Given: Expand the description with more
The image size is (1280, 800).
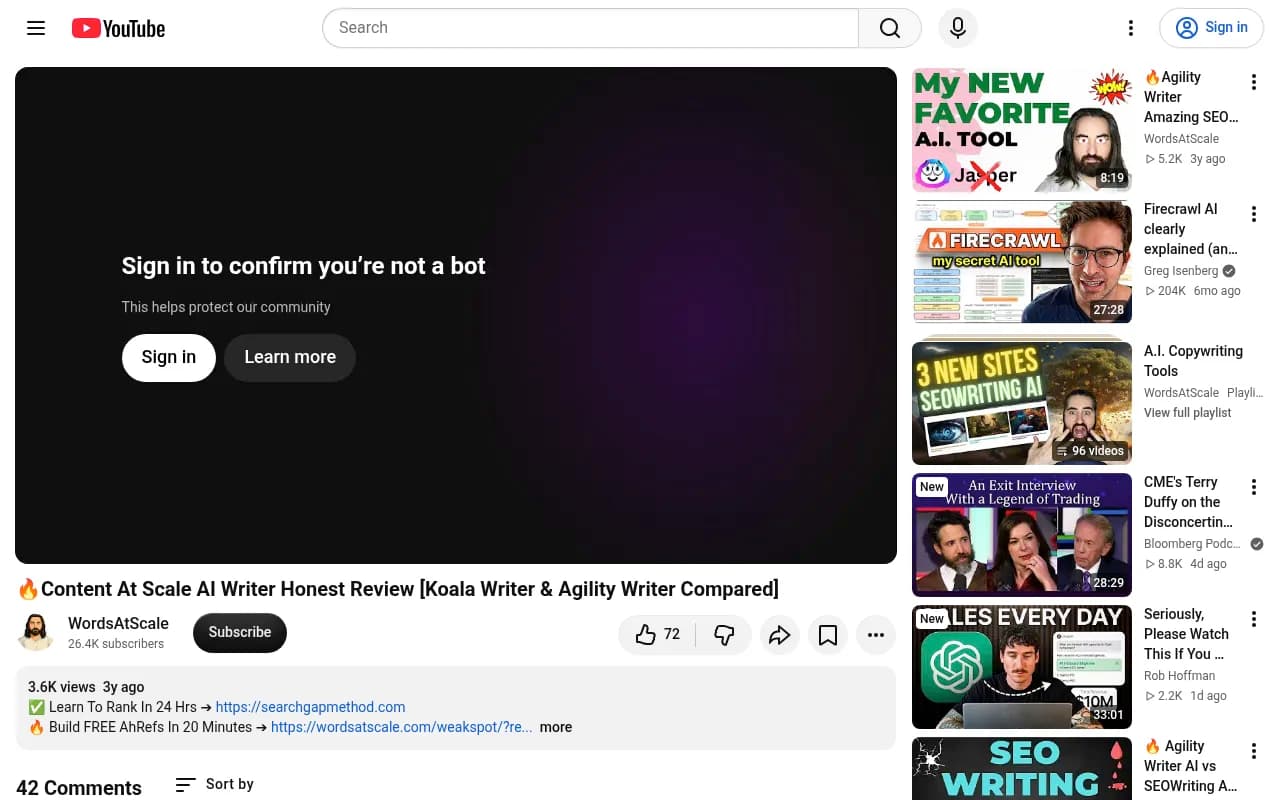Looking at the screenshot, I should point(556,727).
